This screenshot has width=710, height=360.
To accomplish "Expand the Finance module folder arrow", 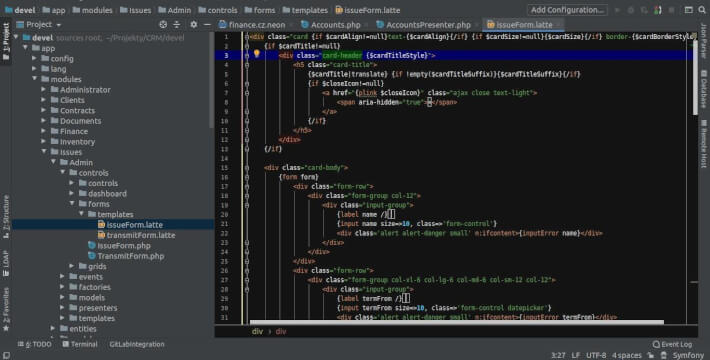I will pyautogui.click(x=44, y=131).
